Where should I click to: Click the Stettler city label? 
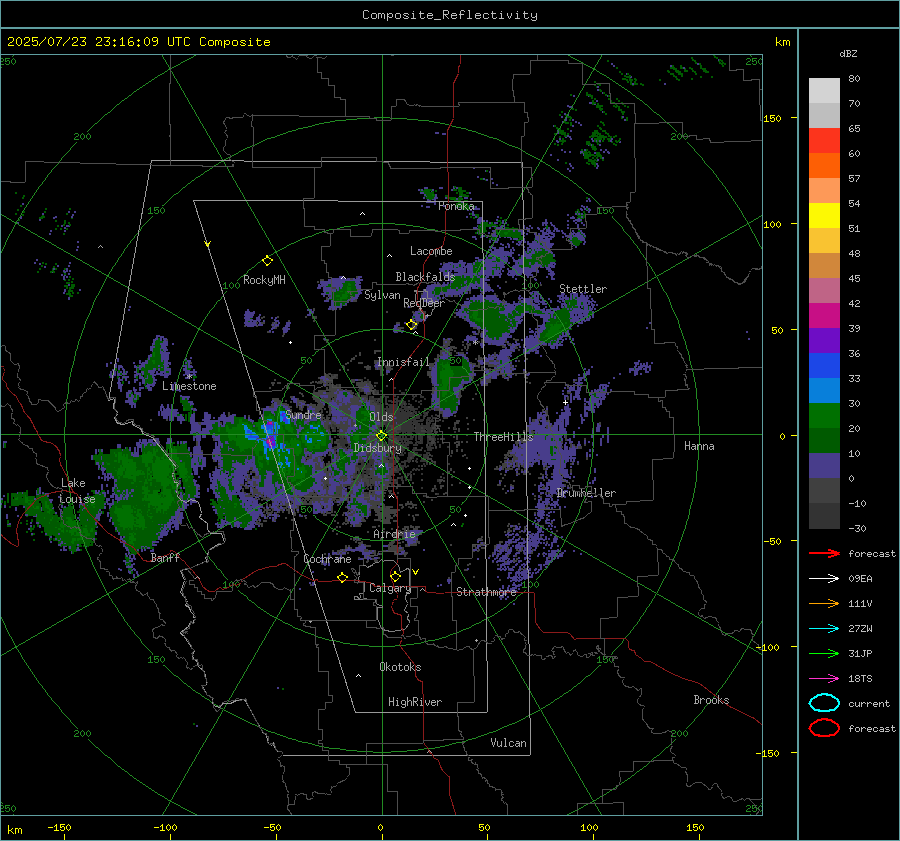pos(583,289)
